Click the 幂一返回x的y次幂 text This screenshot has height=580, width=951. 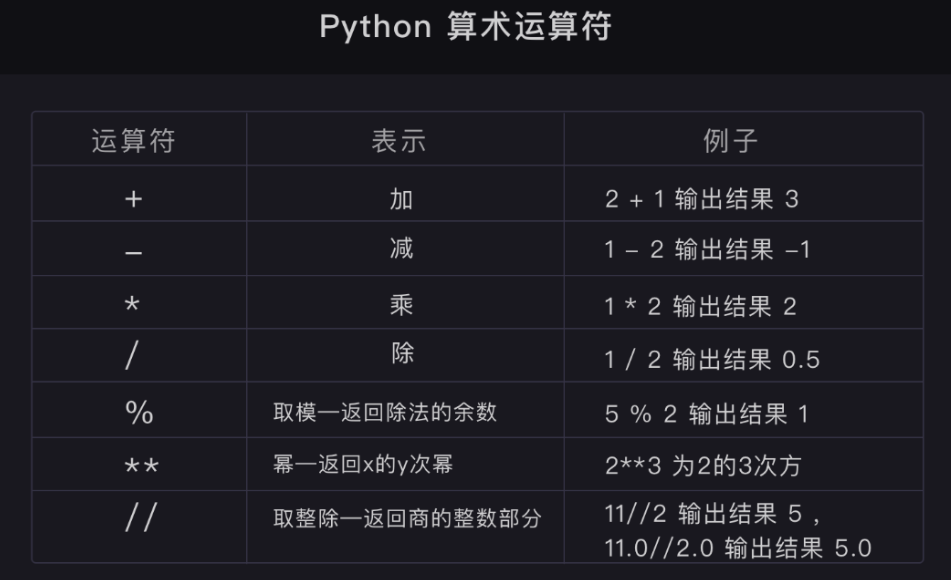(x=366, y=465)
